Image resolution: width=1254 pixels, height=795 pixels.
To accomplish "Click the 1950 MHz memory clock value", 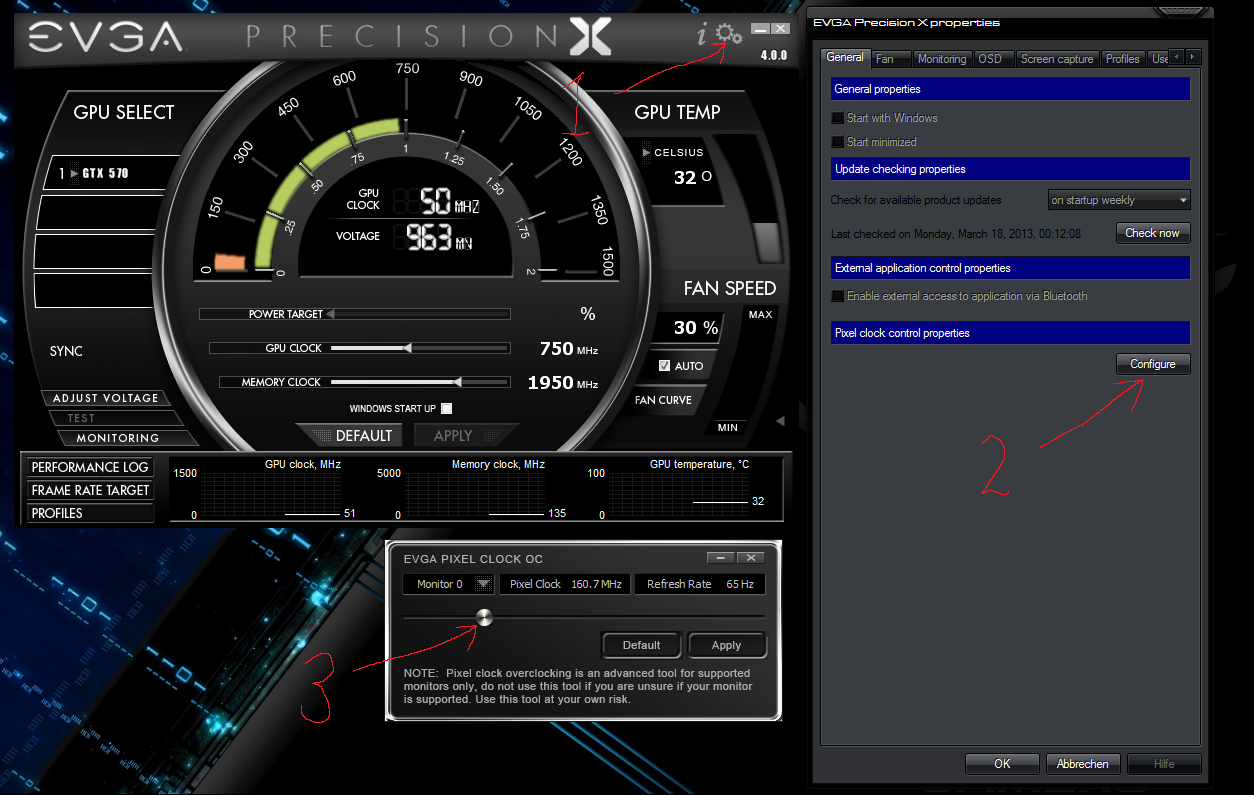I will (x=563, y=383).
